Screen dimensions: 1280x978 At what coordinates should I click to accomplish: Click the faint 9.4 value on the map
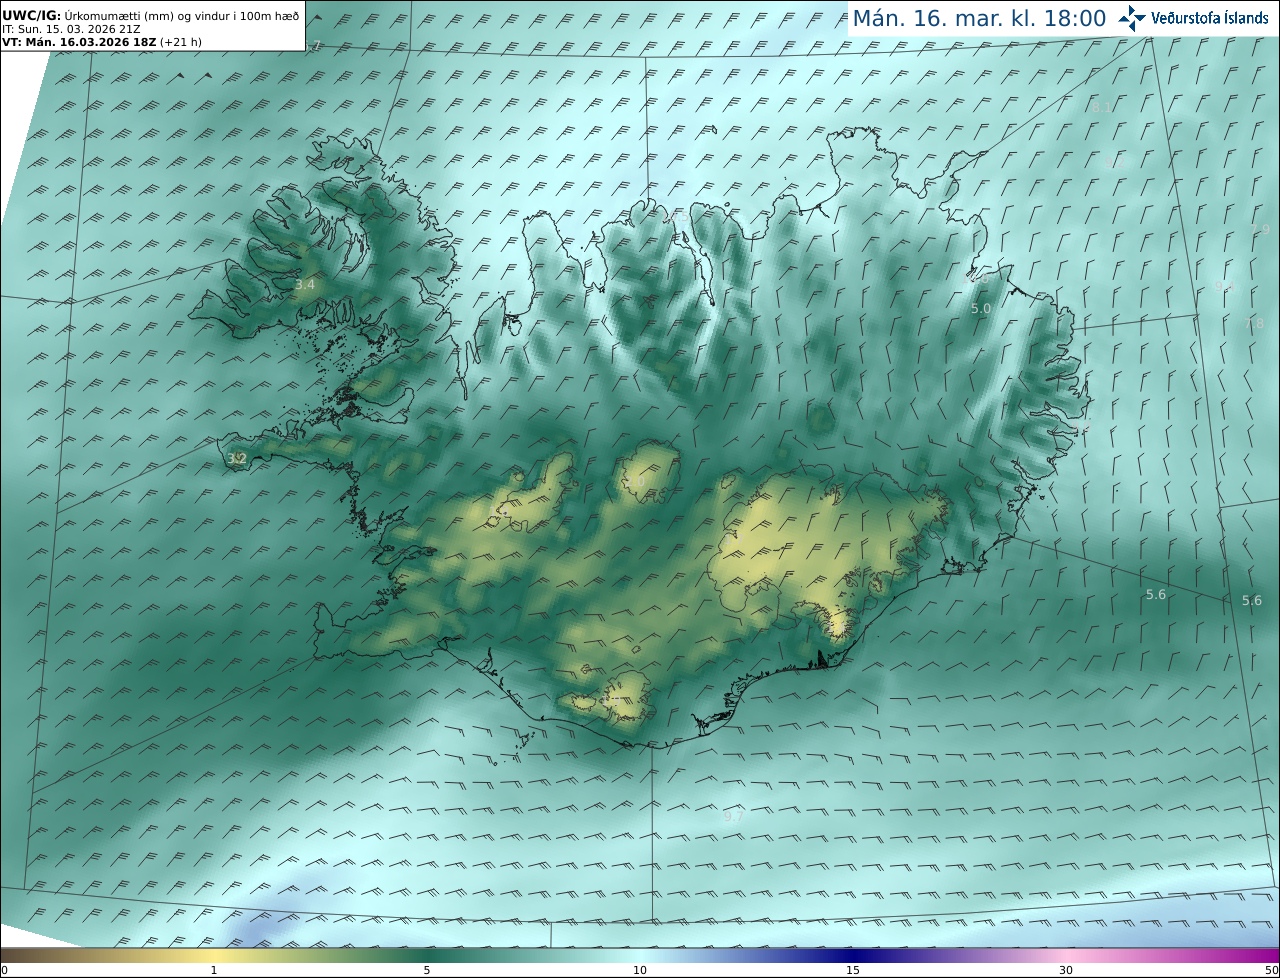[x=1224, y=286]
